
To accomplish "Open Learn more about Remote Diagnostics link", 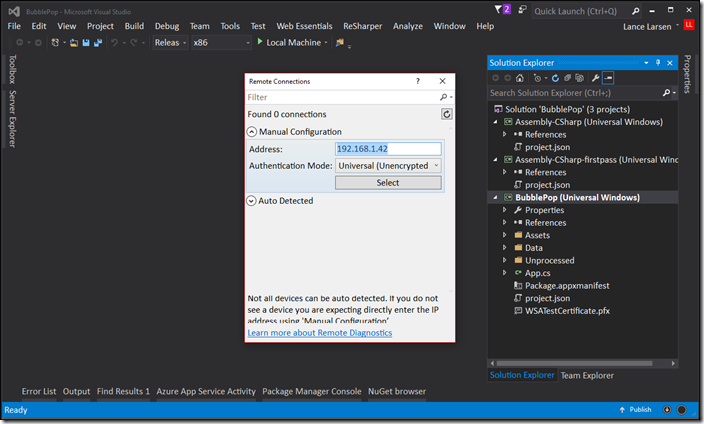I will [320, 333].
